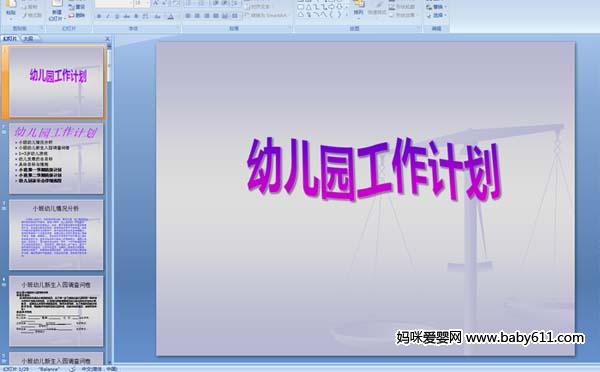Open the Drawing group dialog launcher
The height and width of the screenshot is (372, 600).
(x=419, y=28)
